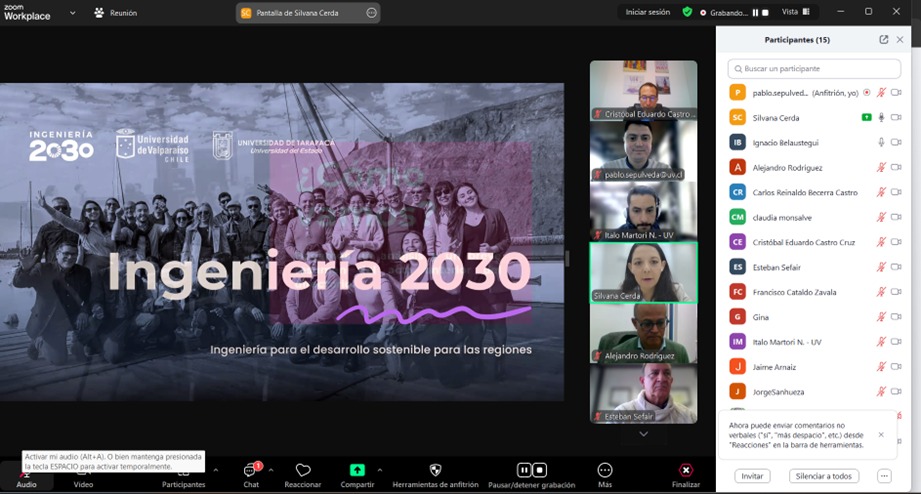Viewport: 921px width, 494px height.
Task: Click pablo.sepulved host camera icon
Action: click(x=896, y=93)
